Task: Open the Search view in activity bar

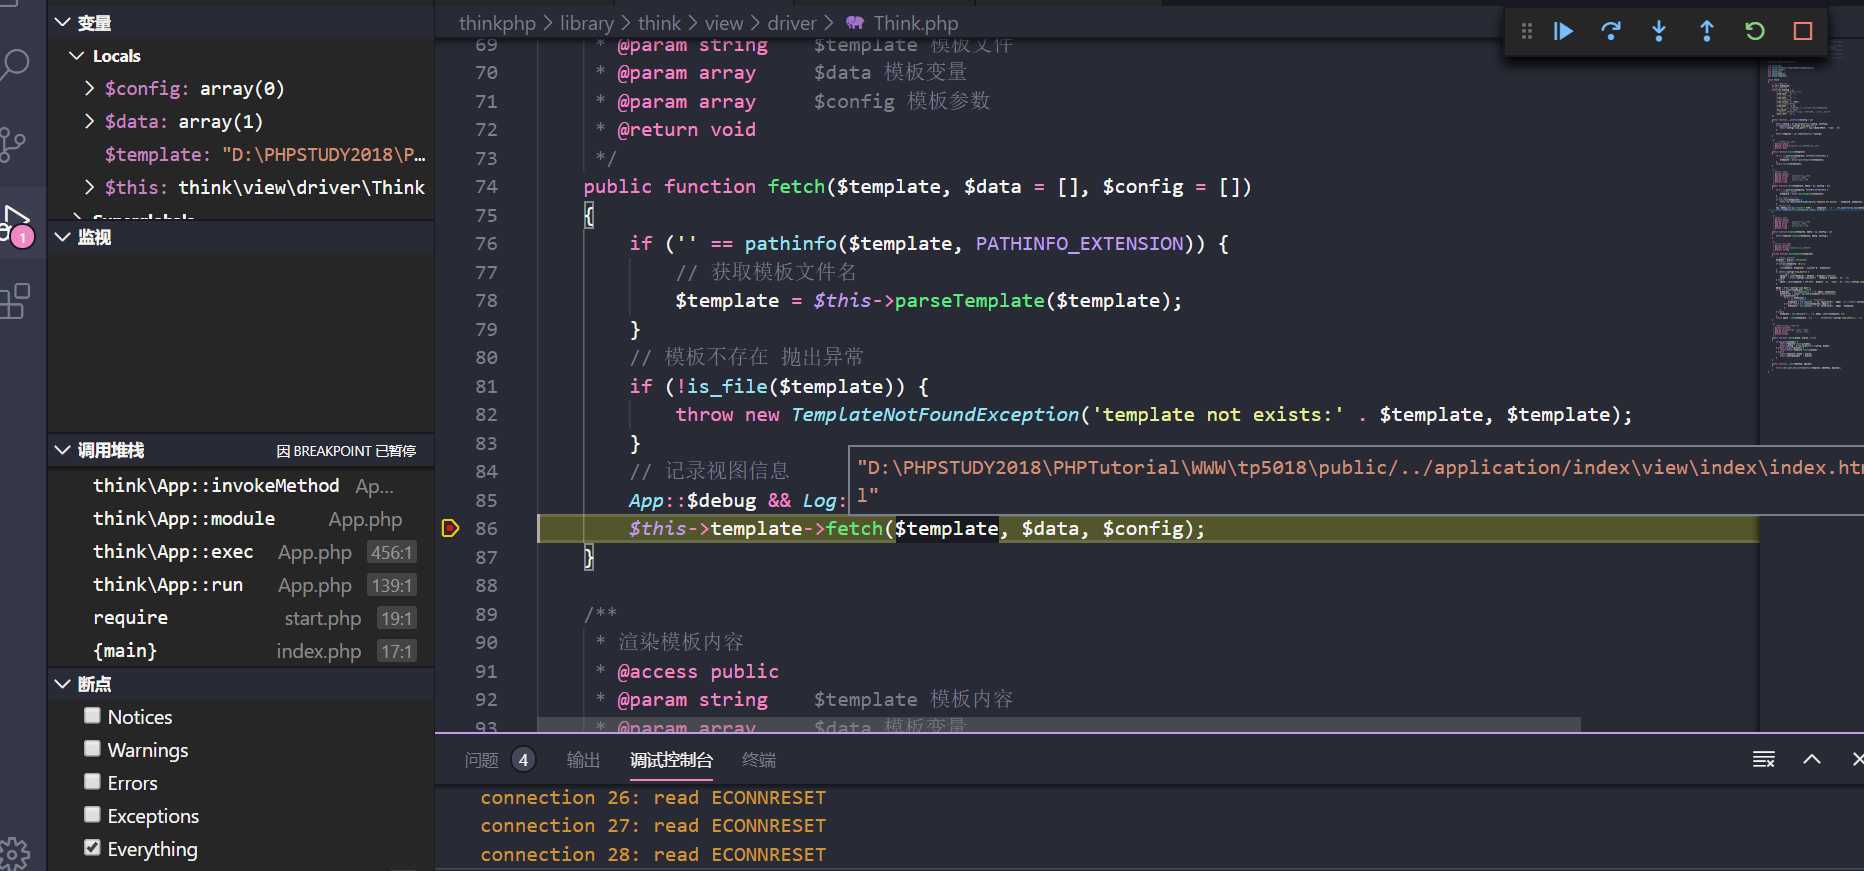Action: pyautogui.click(x=16, y=65)
